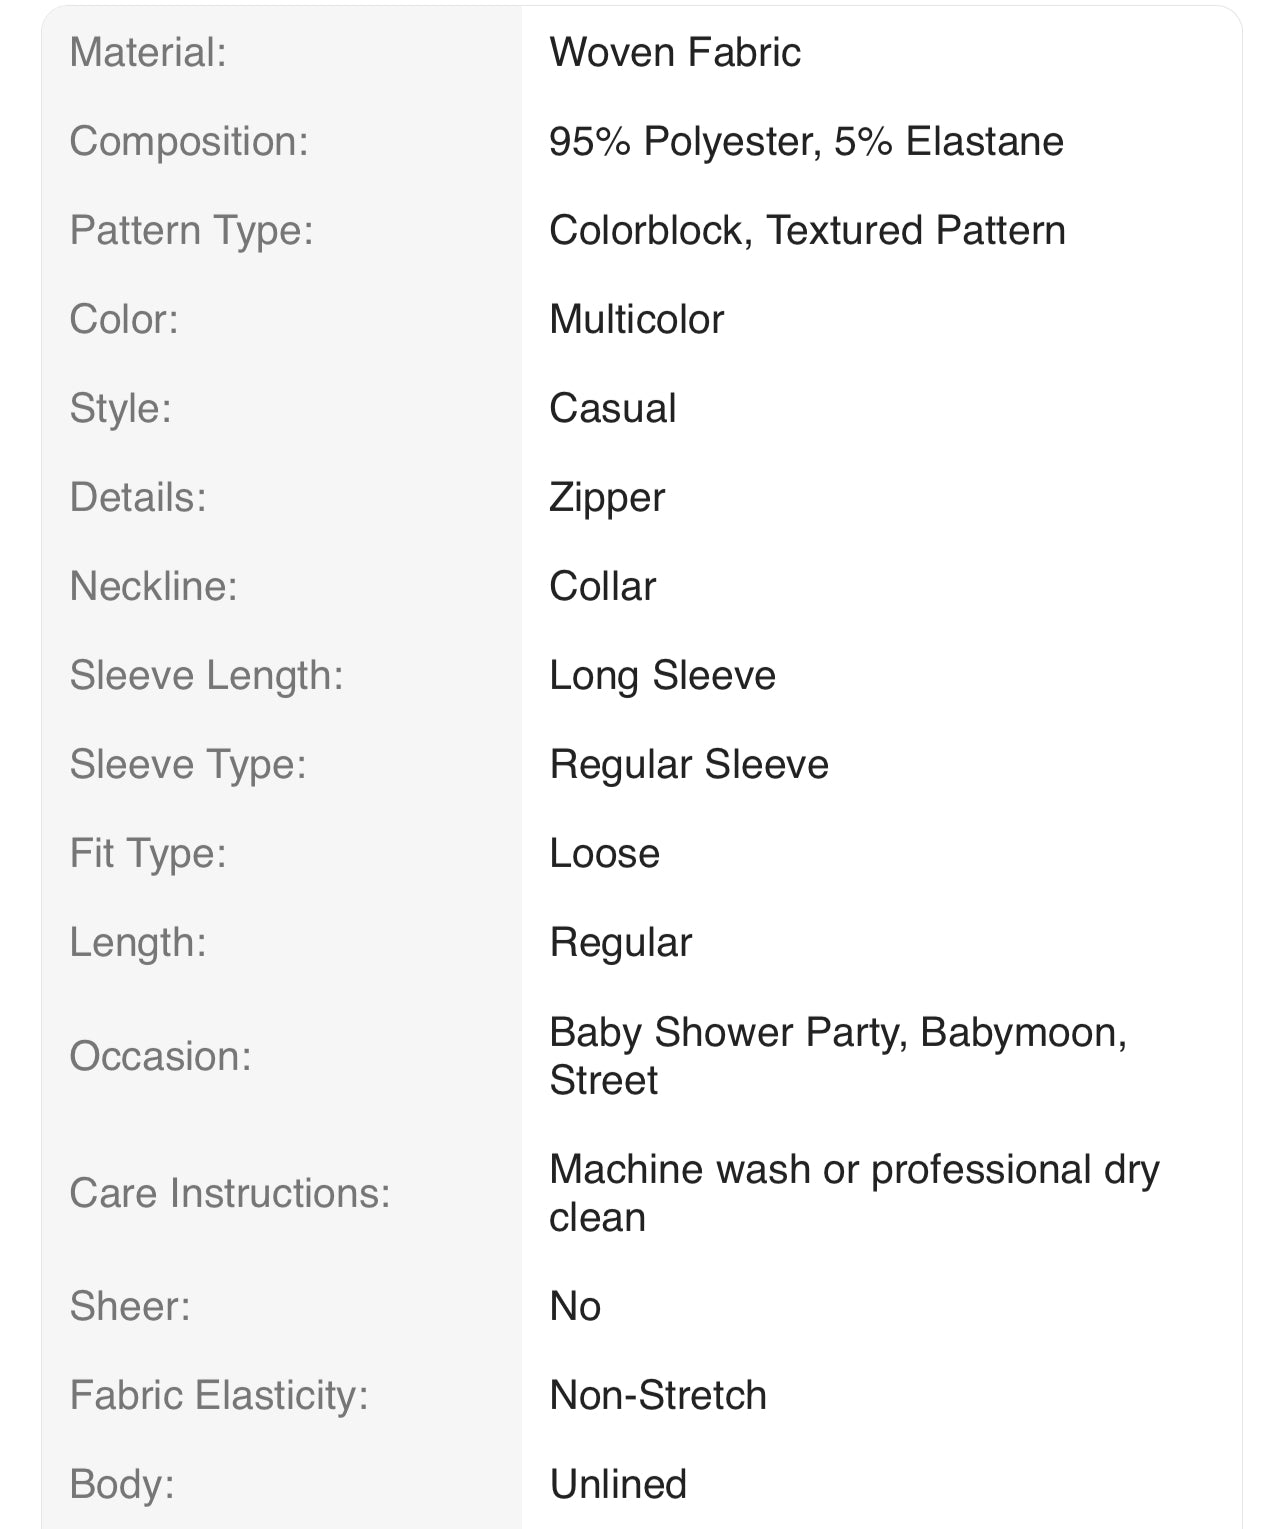Click the "Regular Sleeve" value

coord(689,765)
